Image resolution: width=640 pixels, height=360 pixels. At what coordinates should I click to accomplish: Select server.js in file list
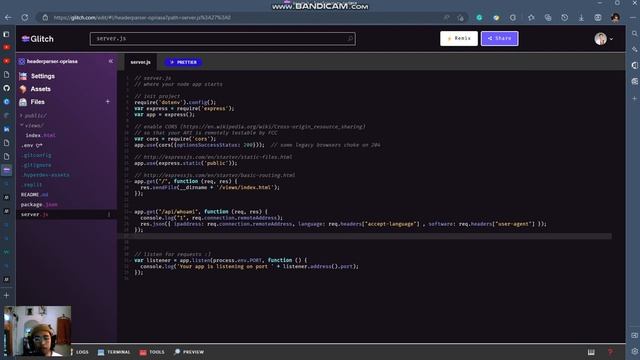(35, 214)
